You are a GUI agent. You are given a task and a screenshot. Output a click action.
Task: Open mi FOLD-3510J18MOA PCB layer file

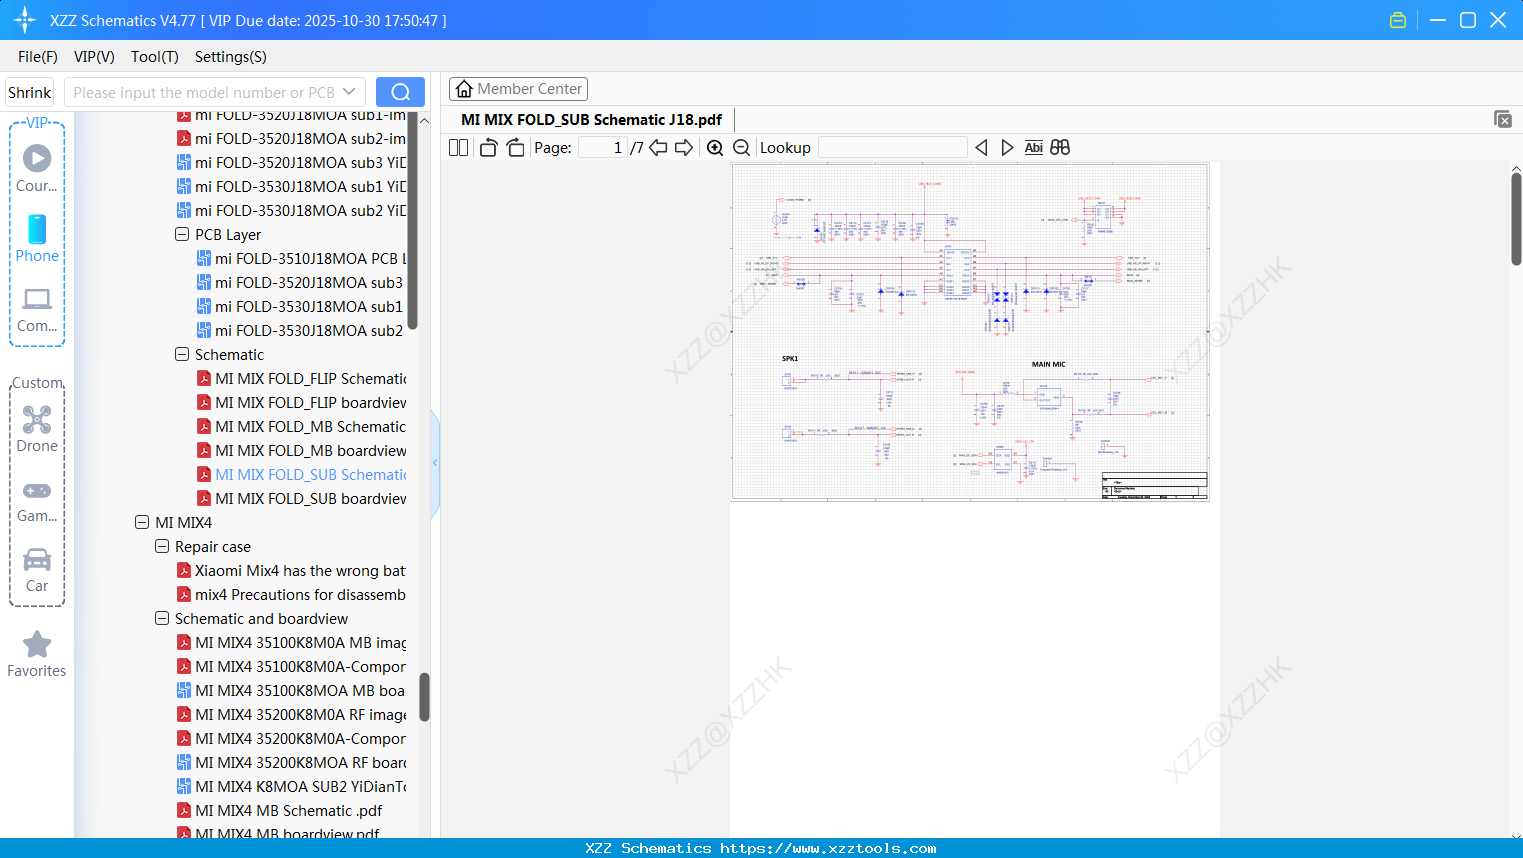click(302, 258)
